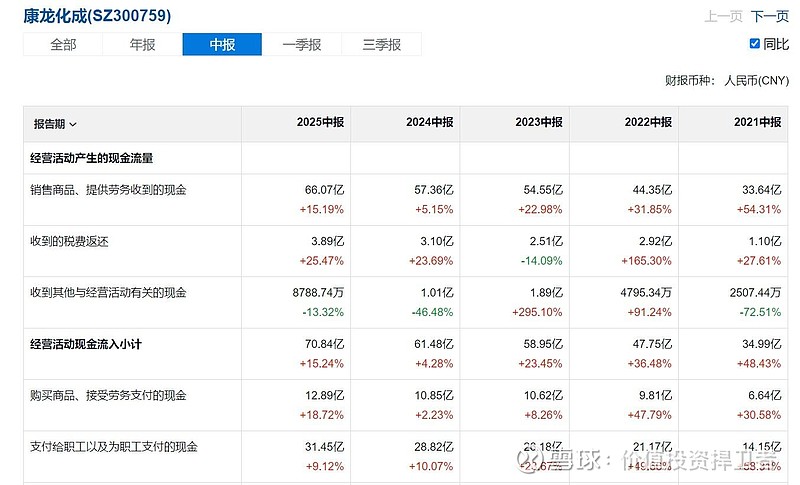Click the 收到的税费返还 row label
This screenshot has height=485, width=800.
(69, 241)
